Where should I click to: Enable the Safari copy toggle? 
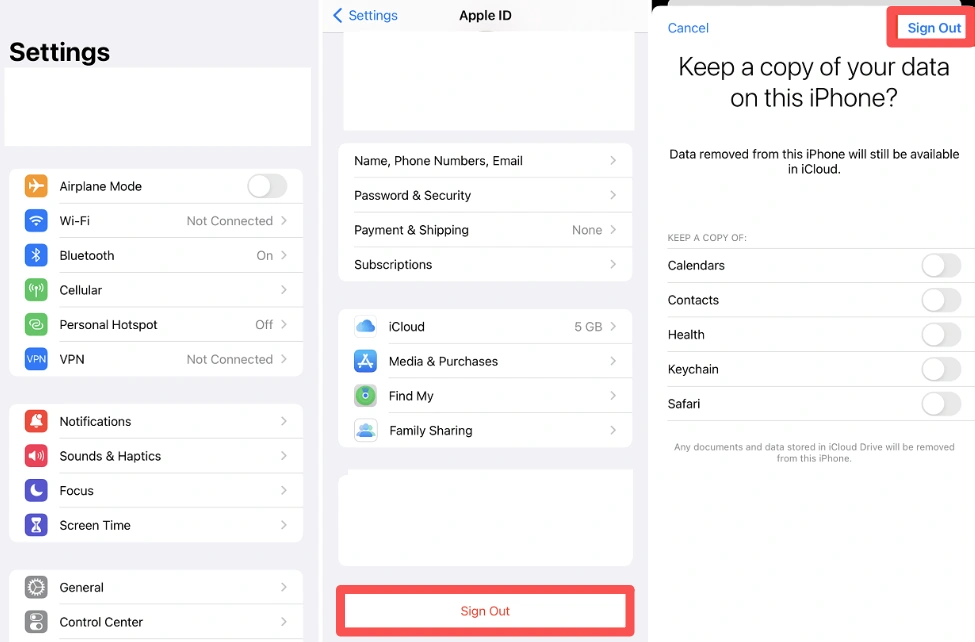tap(941, 404)
